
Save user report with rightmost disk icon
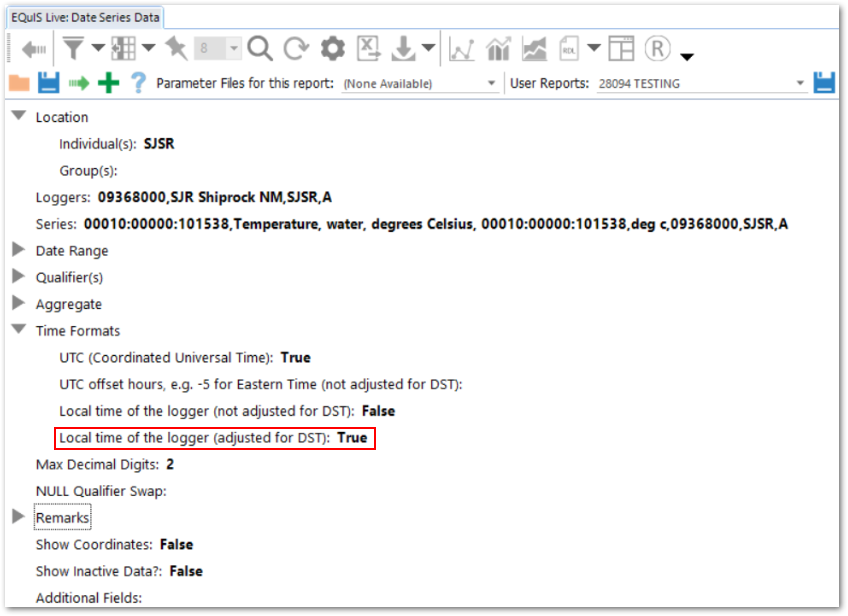pos(824,83)
